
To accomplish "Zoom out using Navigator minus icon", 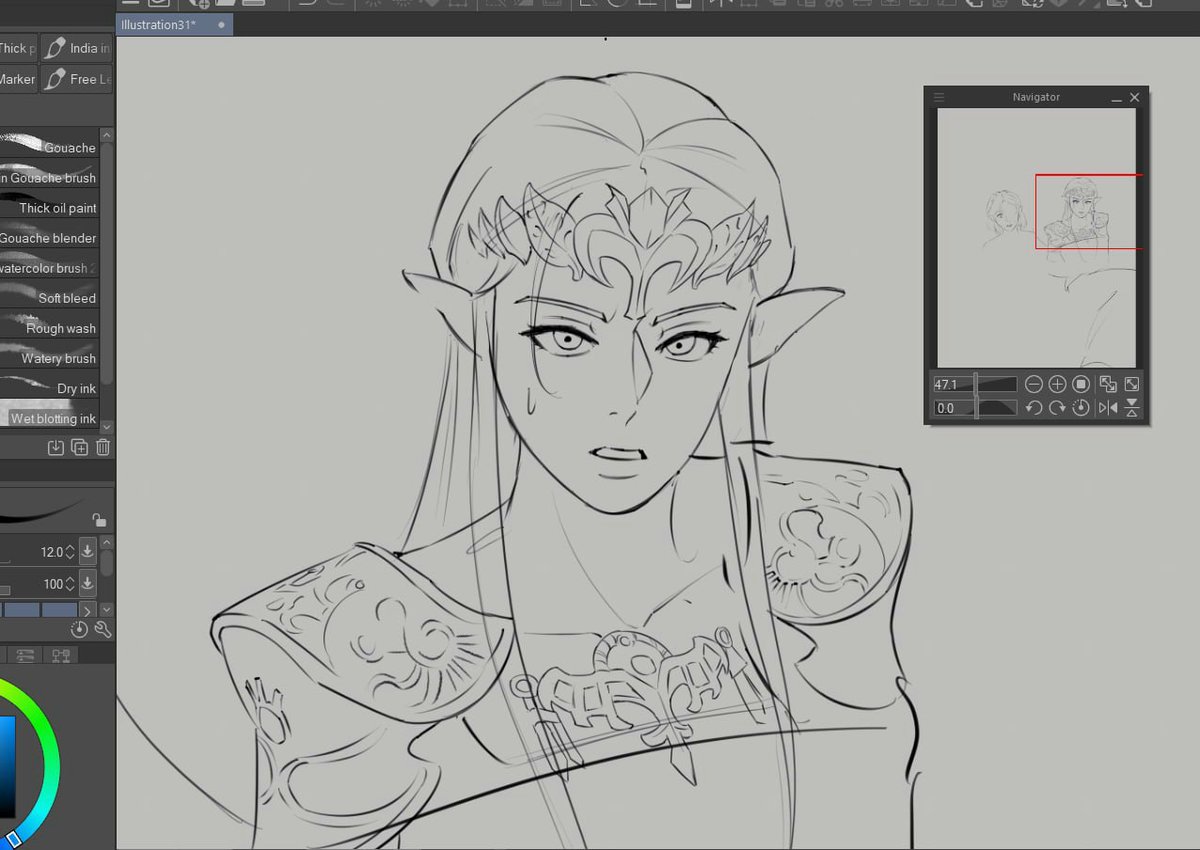I will 1033,384.
